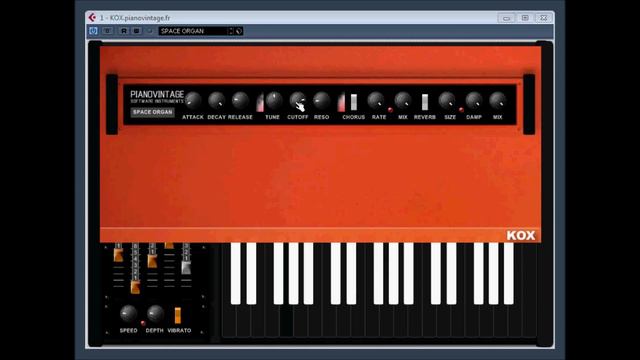Open the preset browser icon in the toolbar
Viewport: 640px width, 360px height.
pos(239,31)
